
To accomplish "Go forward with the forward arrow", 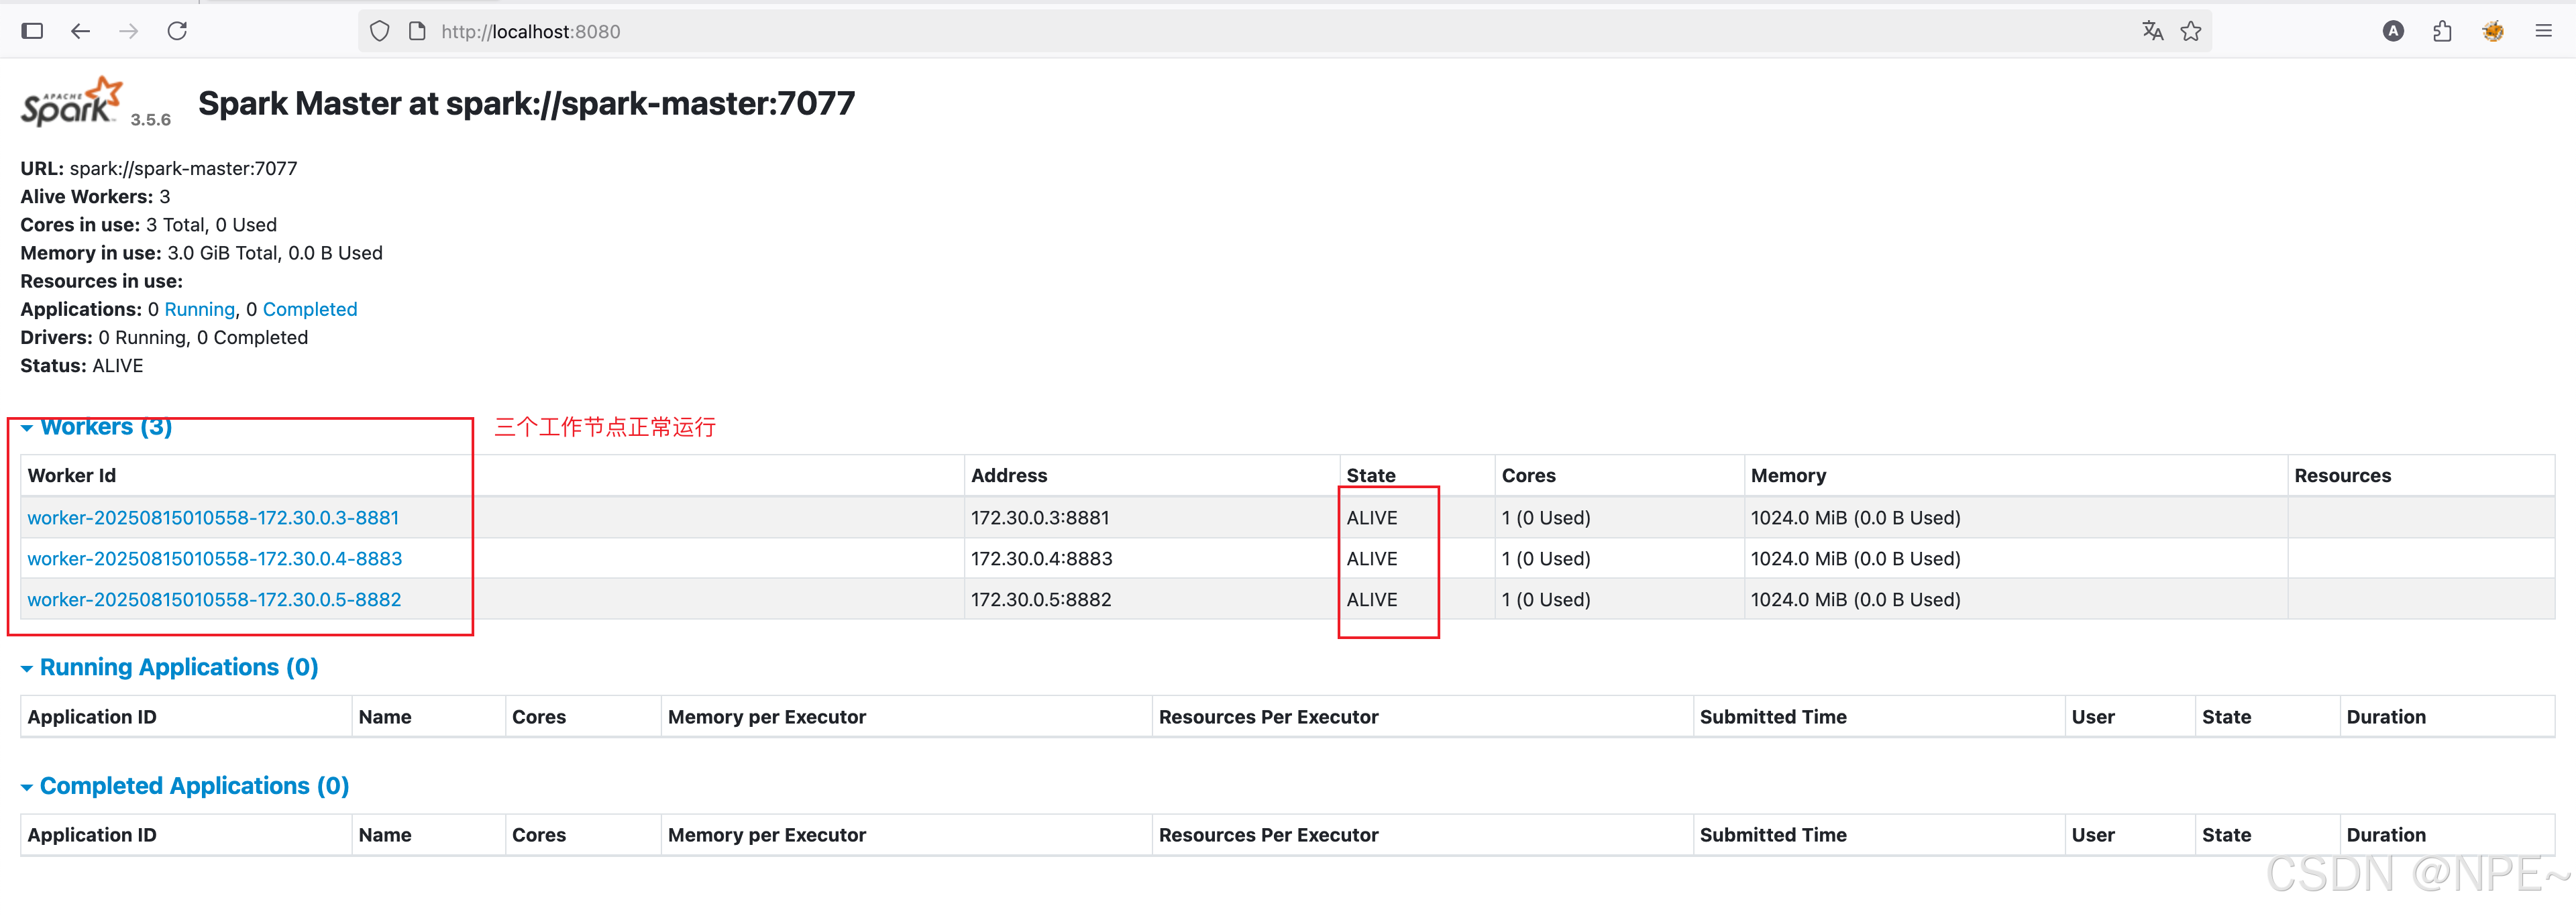I will tap(129, 31).
